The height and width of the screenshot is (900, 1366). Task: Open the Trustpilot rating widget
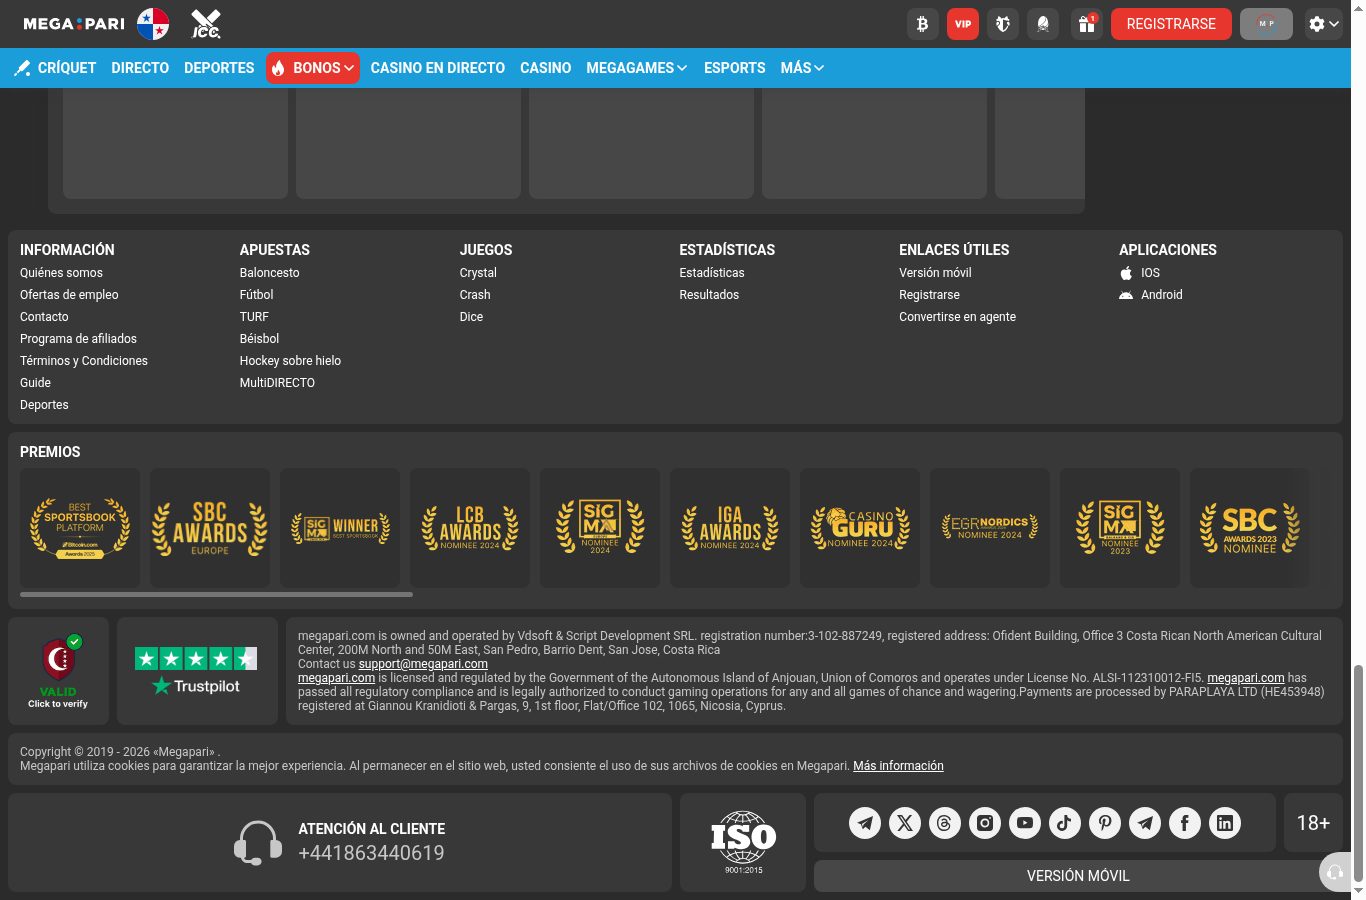[x=197, y=671]
